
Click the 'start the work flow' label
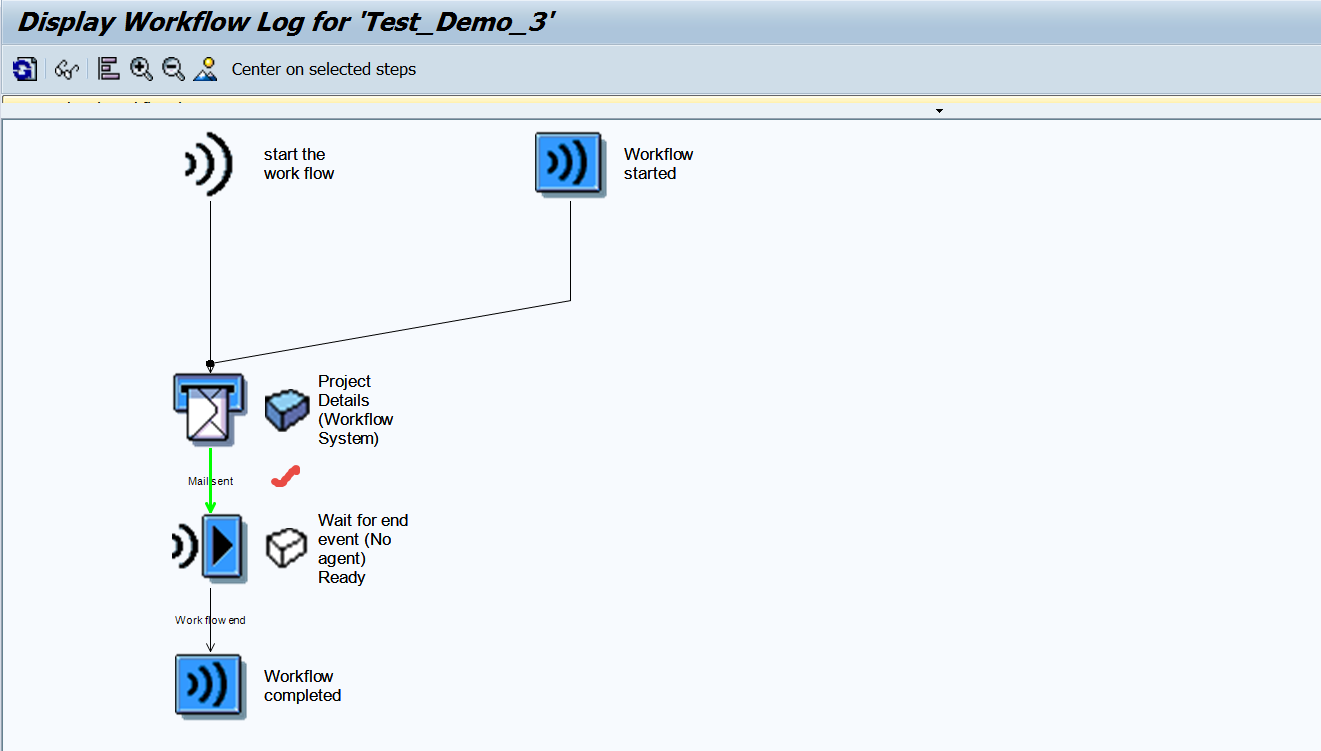[299, 164]
